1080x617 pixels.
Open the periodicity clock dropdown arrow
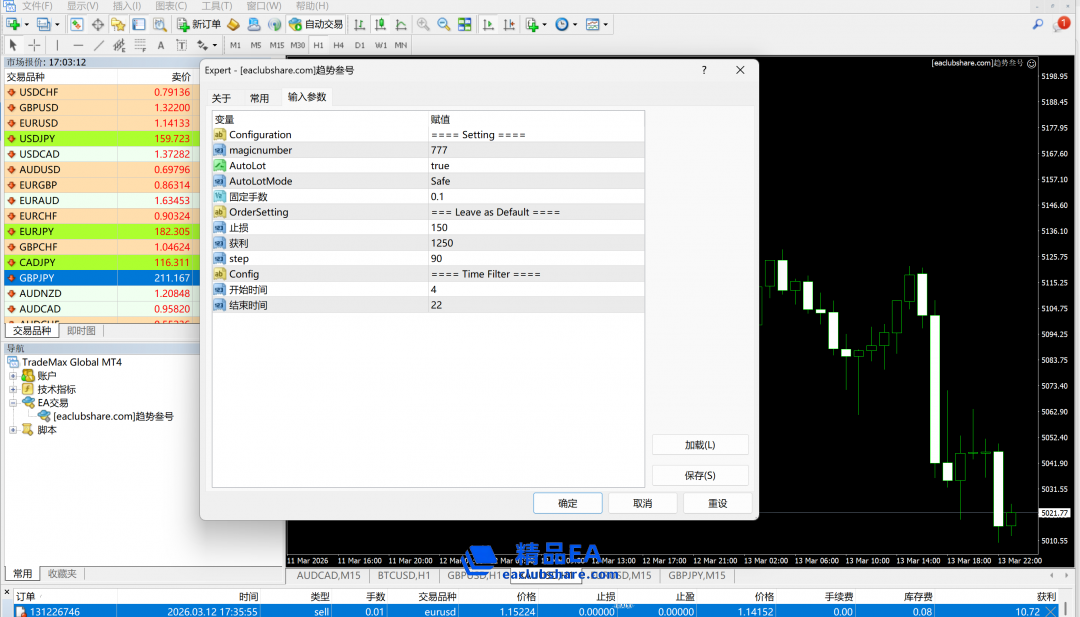coord(574,24)
